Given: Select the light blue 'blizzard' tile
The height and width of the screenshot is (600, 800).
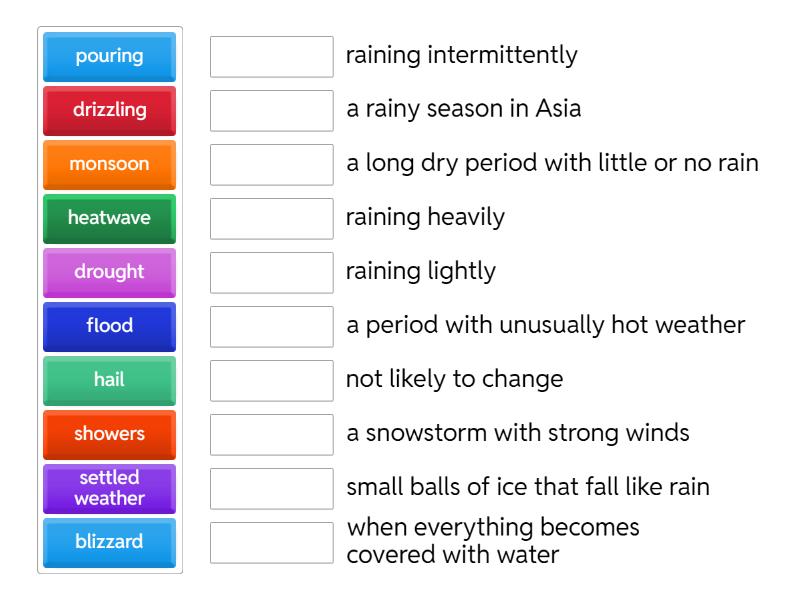Looking at the screenshot, I should (x=109, y=541).
